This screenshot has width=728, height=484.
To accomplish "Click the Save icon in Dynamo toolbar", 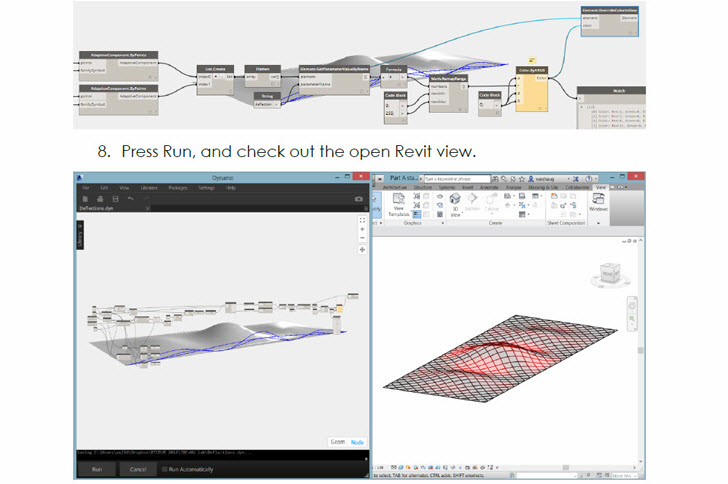I will coord(115,199).
